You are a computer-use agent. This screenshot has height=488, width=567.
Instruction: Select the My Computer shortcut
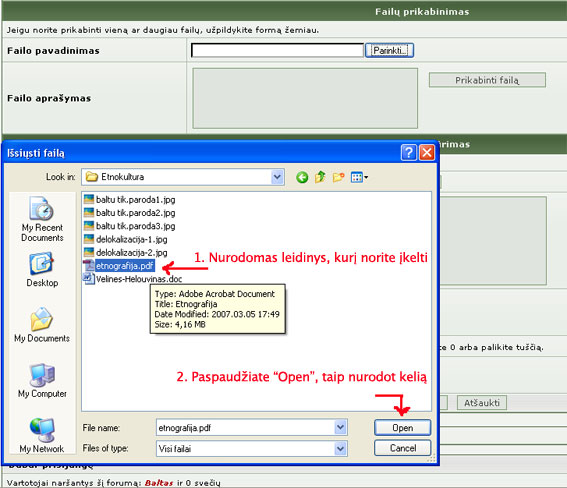[42, 380]
